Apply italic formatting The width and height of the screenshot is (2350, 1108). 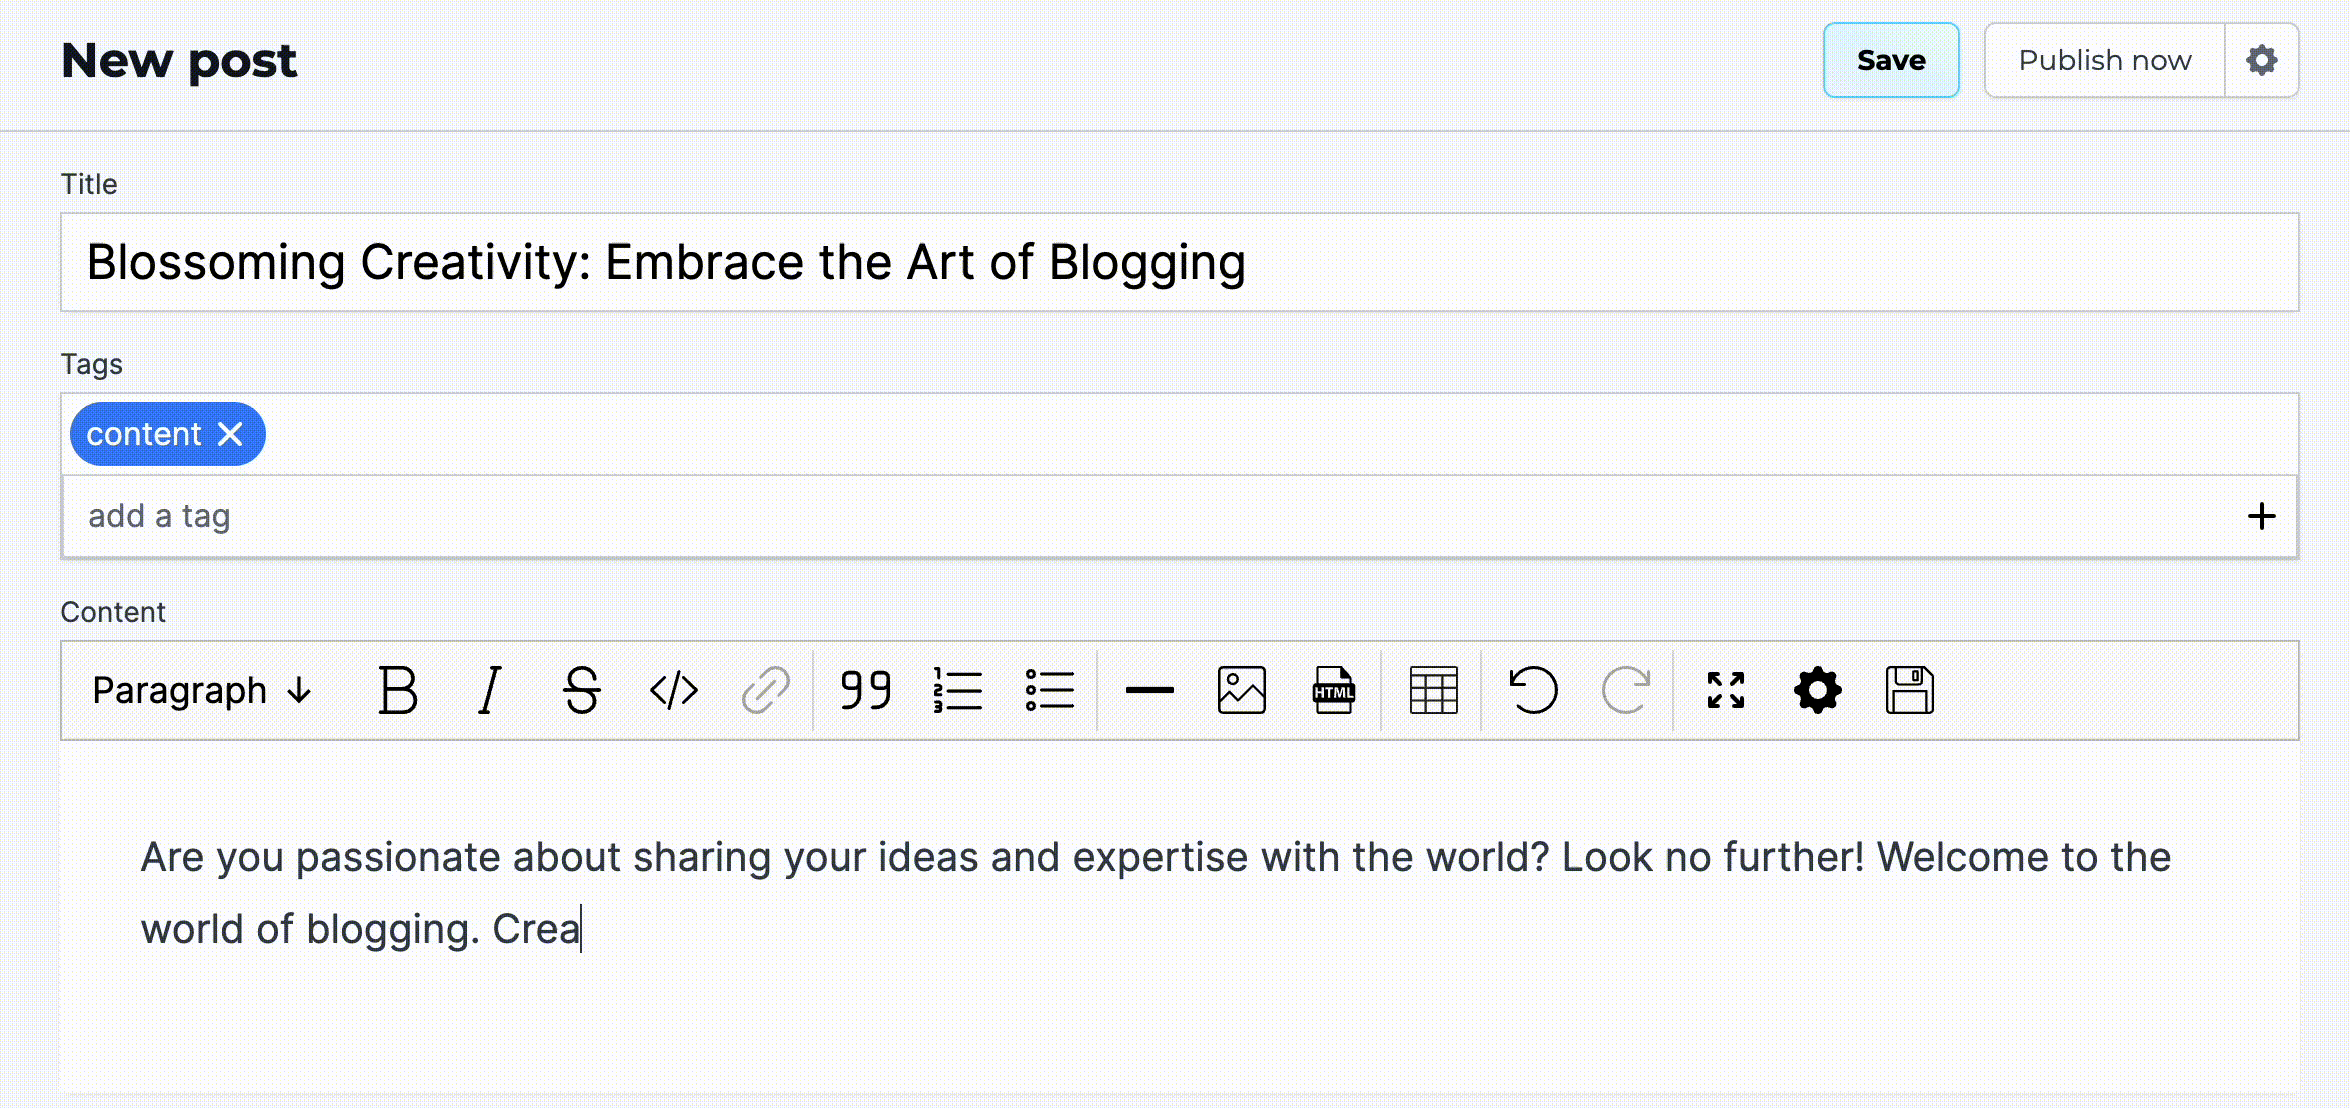point(489,690)
